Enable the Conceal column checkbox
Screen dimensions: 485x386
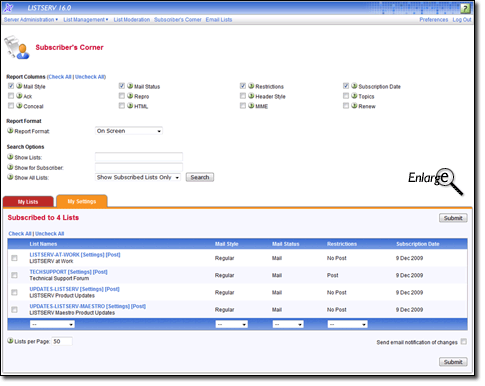[x=11, y=106]
